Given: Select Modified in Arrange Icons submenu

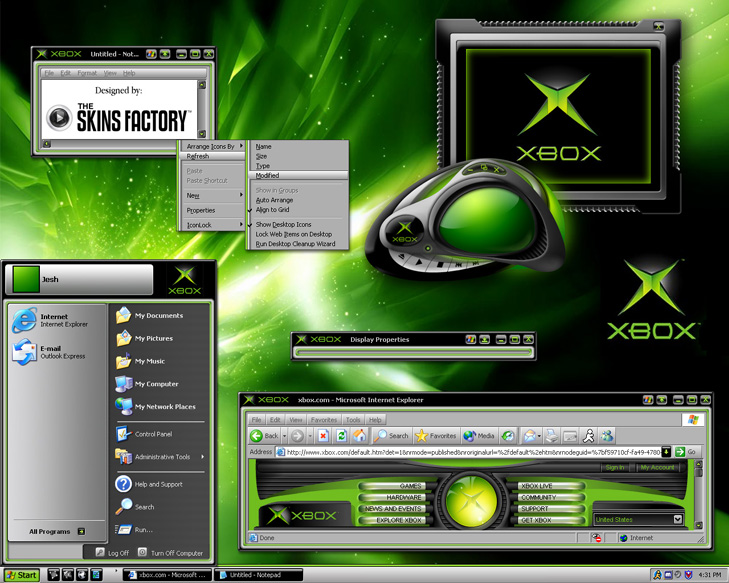Looking at the screenshot, I should click(298, 175).
